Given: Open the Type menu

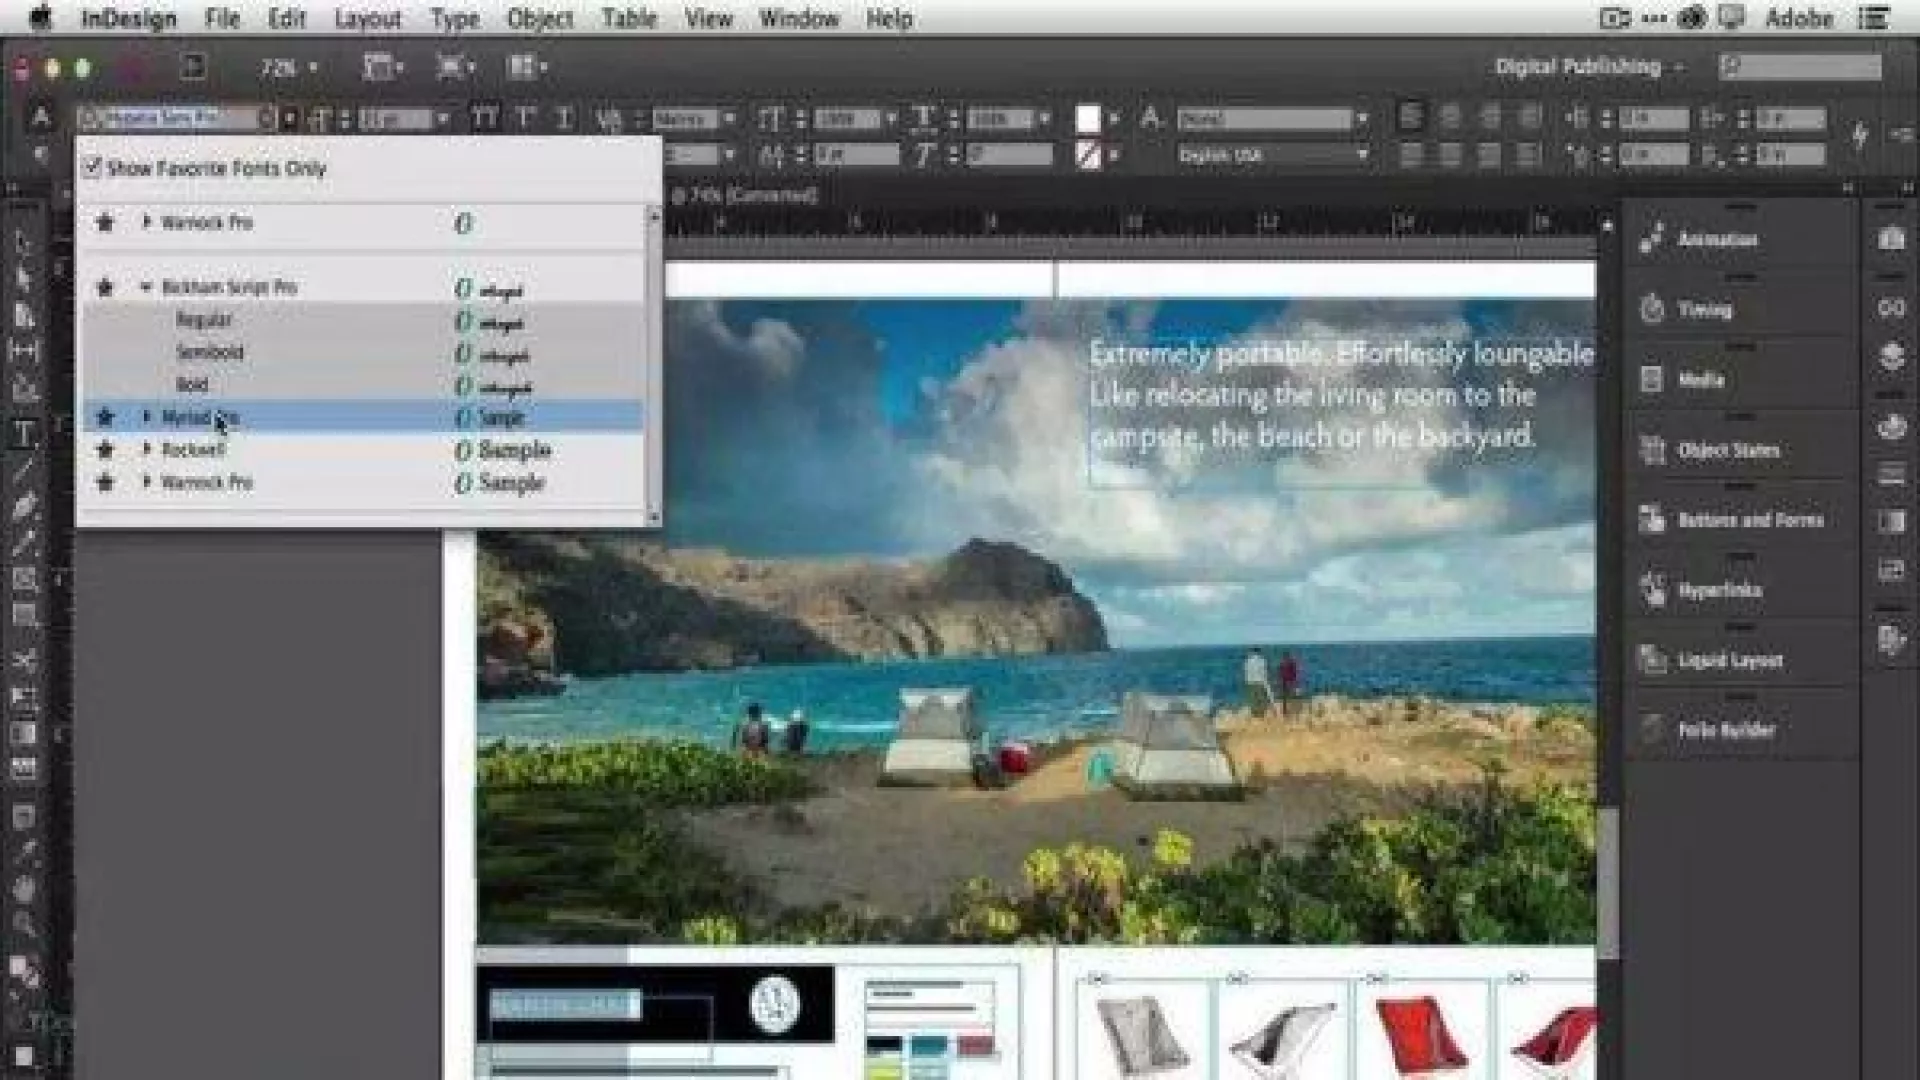Looking at the screenshot, I should tap(455, 18).
